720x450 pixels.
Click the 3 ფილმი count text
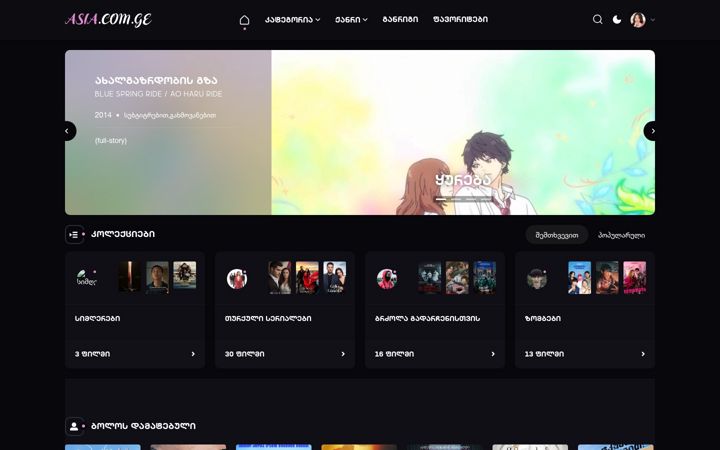tap(92, 354)
